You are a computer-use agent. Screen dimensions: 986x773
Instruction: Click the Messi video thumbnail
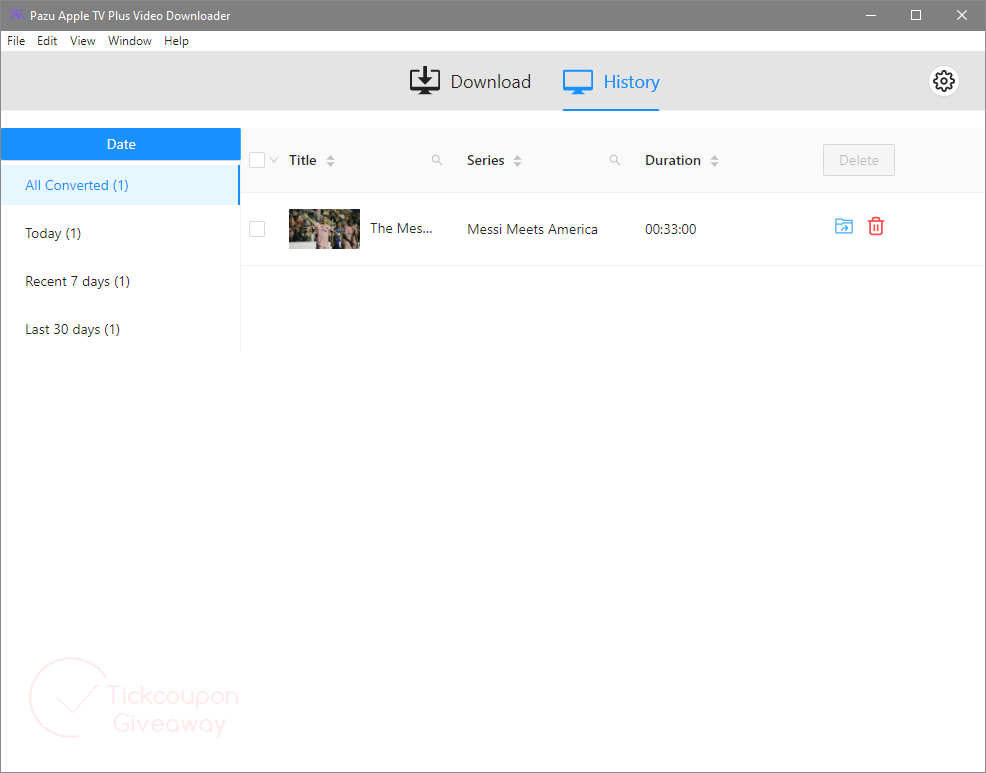point(324,229)
